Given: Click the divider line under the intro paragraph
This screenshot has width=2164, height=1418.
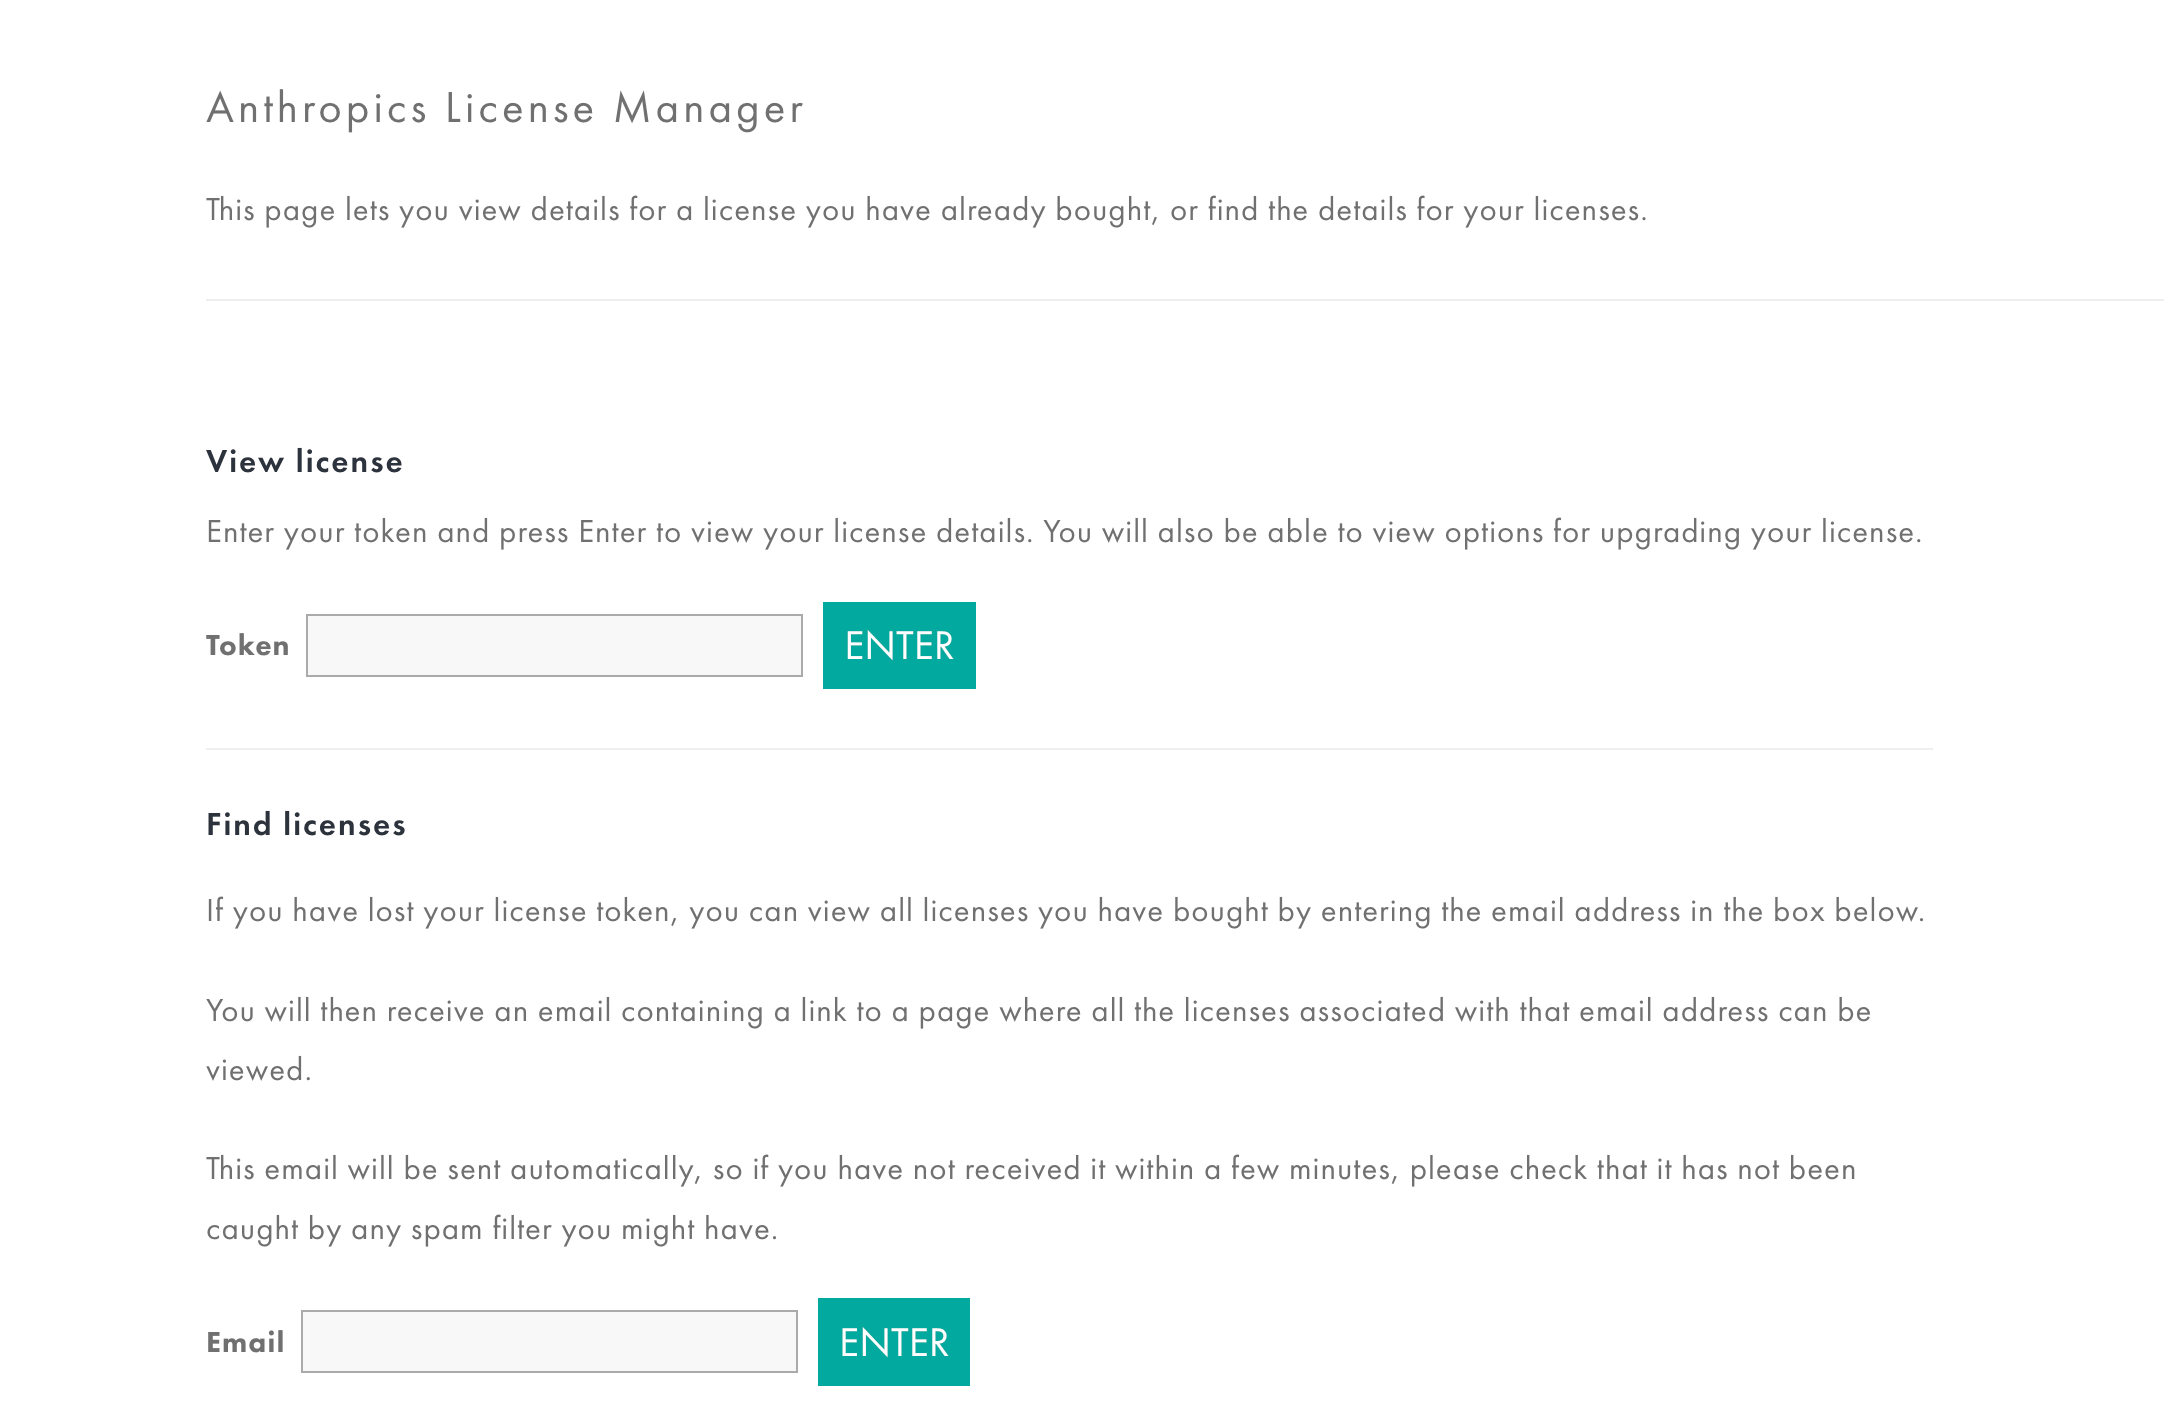Looking at the screenshot, I should [1184, 300].
